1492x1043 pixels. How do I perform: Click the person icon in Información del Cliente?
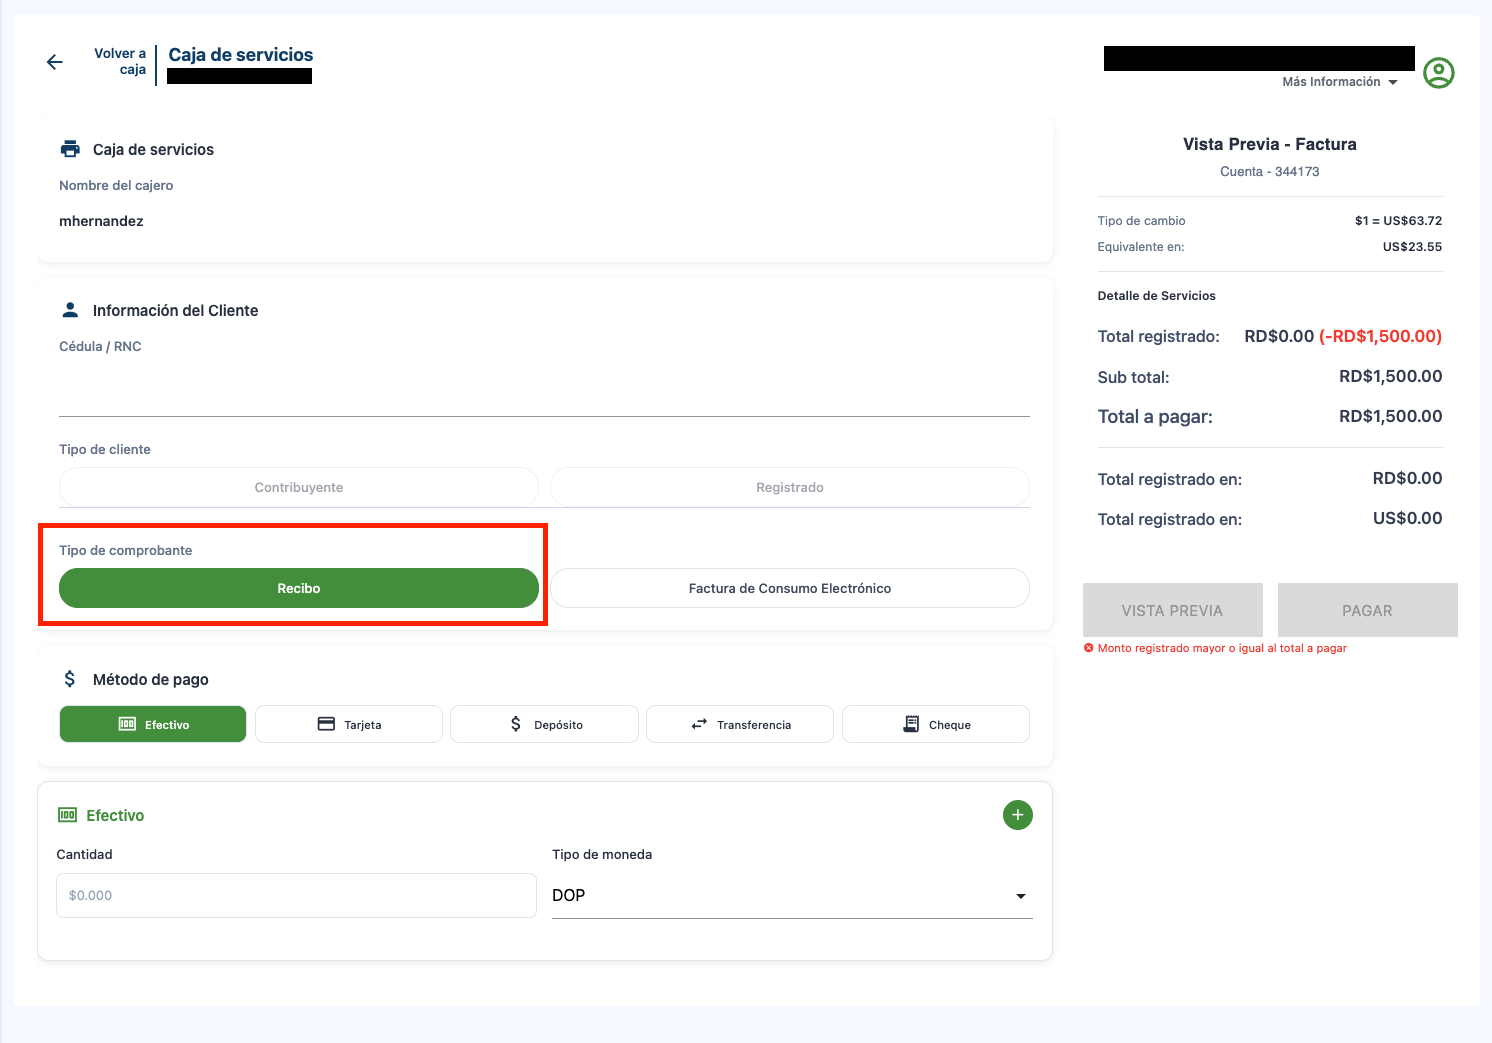click(x=70, y=310)
